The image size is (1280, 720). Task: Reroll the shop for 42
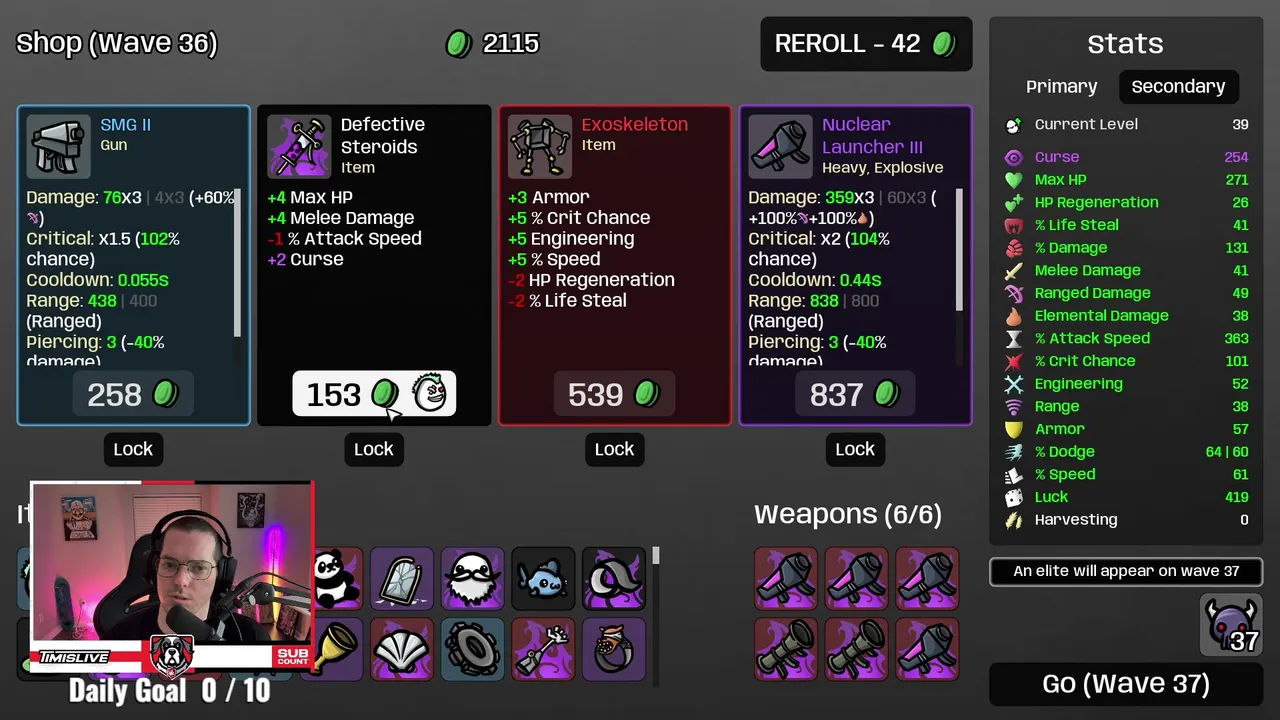tap(866, 44)
